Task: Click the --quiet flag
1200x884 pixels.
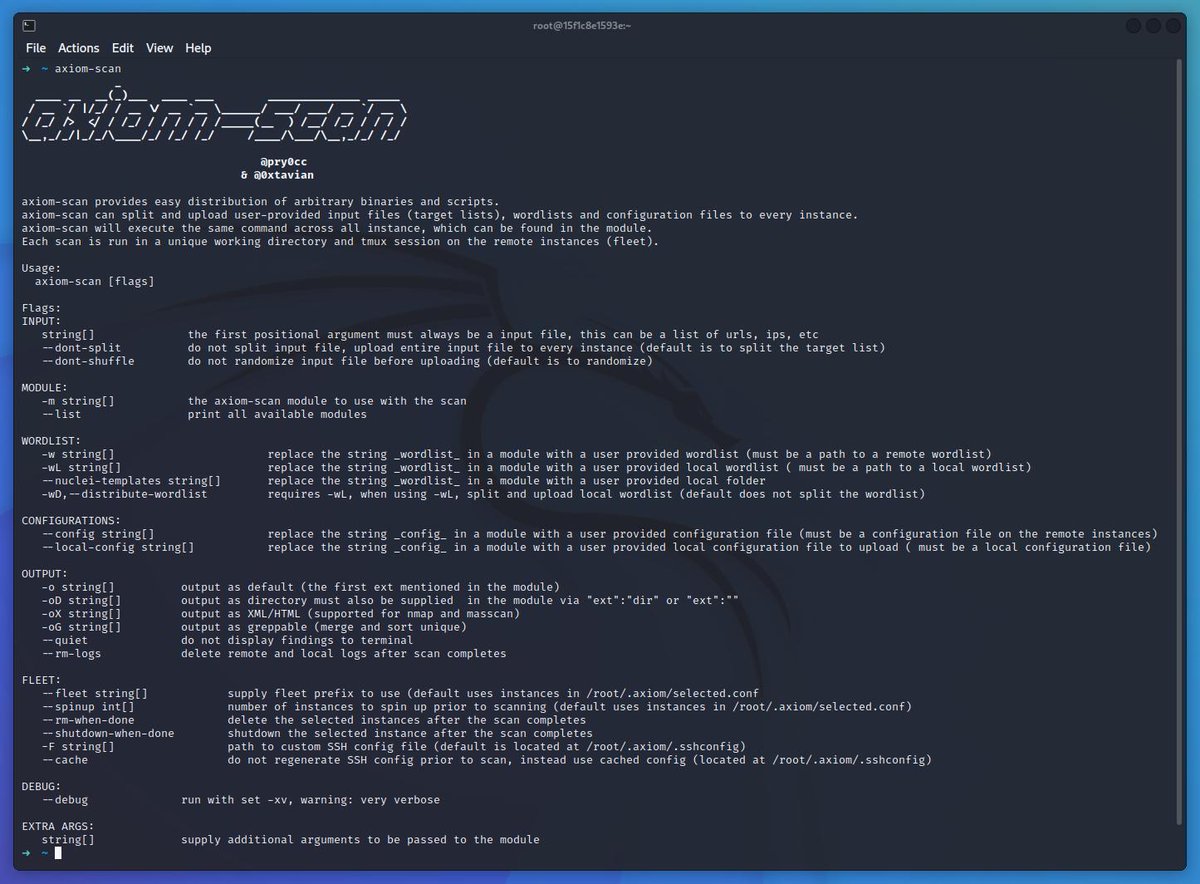Action: (64, 640)
